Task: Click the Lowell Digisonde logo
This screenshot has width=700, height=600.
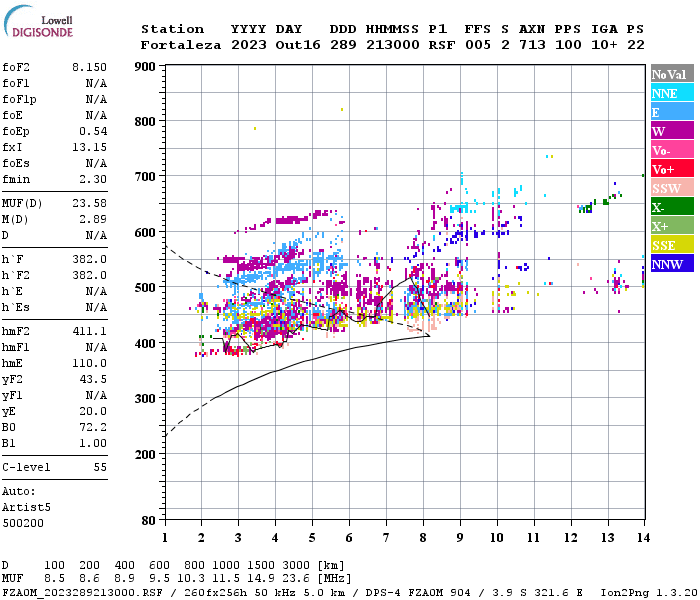Action: coord(38,22)
